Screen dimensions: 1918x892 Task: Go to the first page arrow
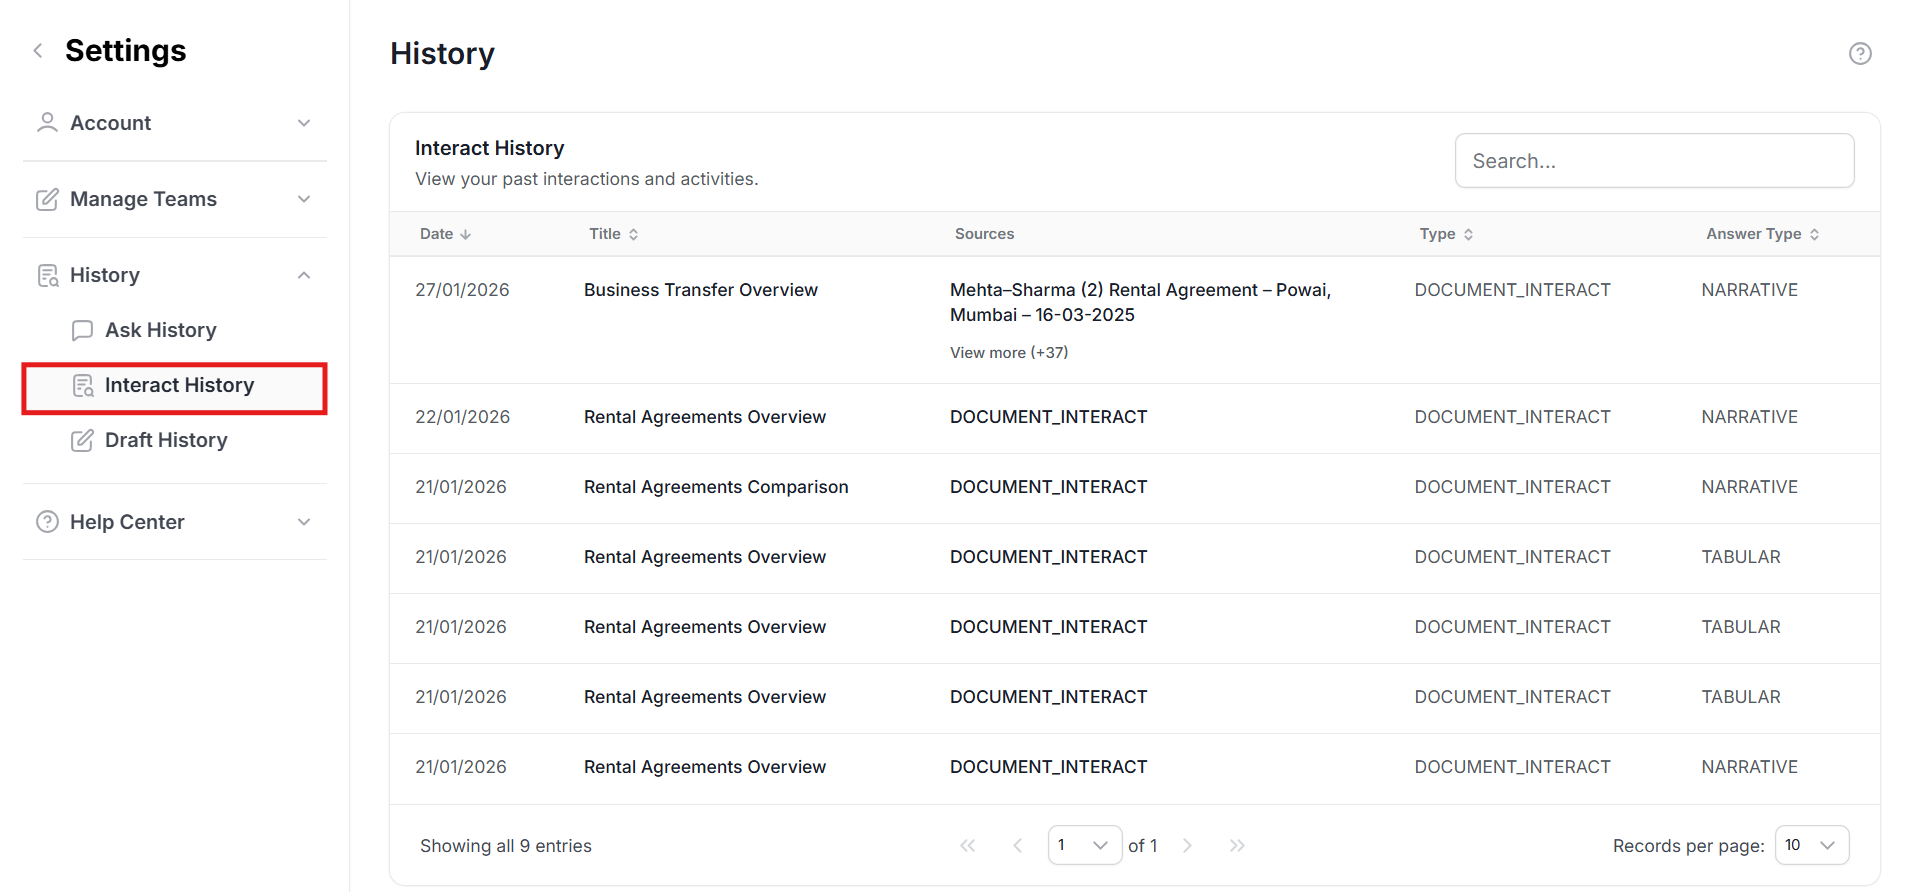click(x=967, y=846)
